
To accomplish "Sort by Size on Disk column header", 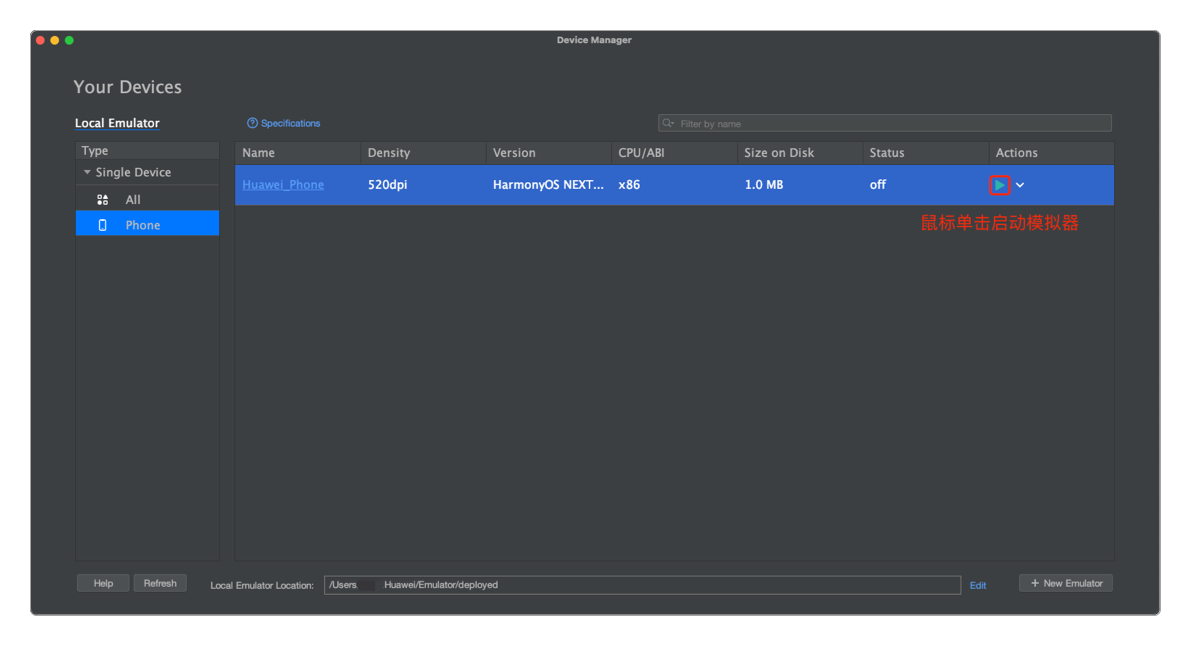I will (800, 153).
